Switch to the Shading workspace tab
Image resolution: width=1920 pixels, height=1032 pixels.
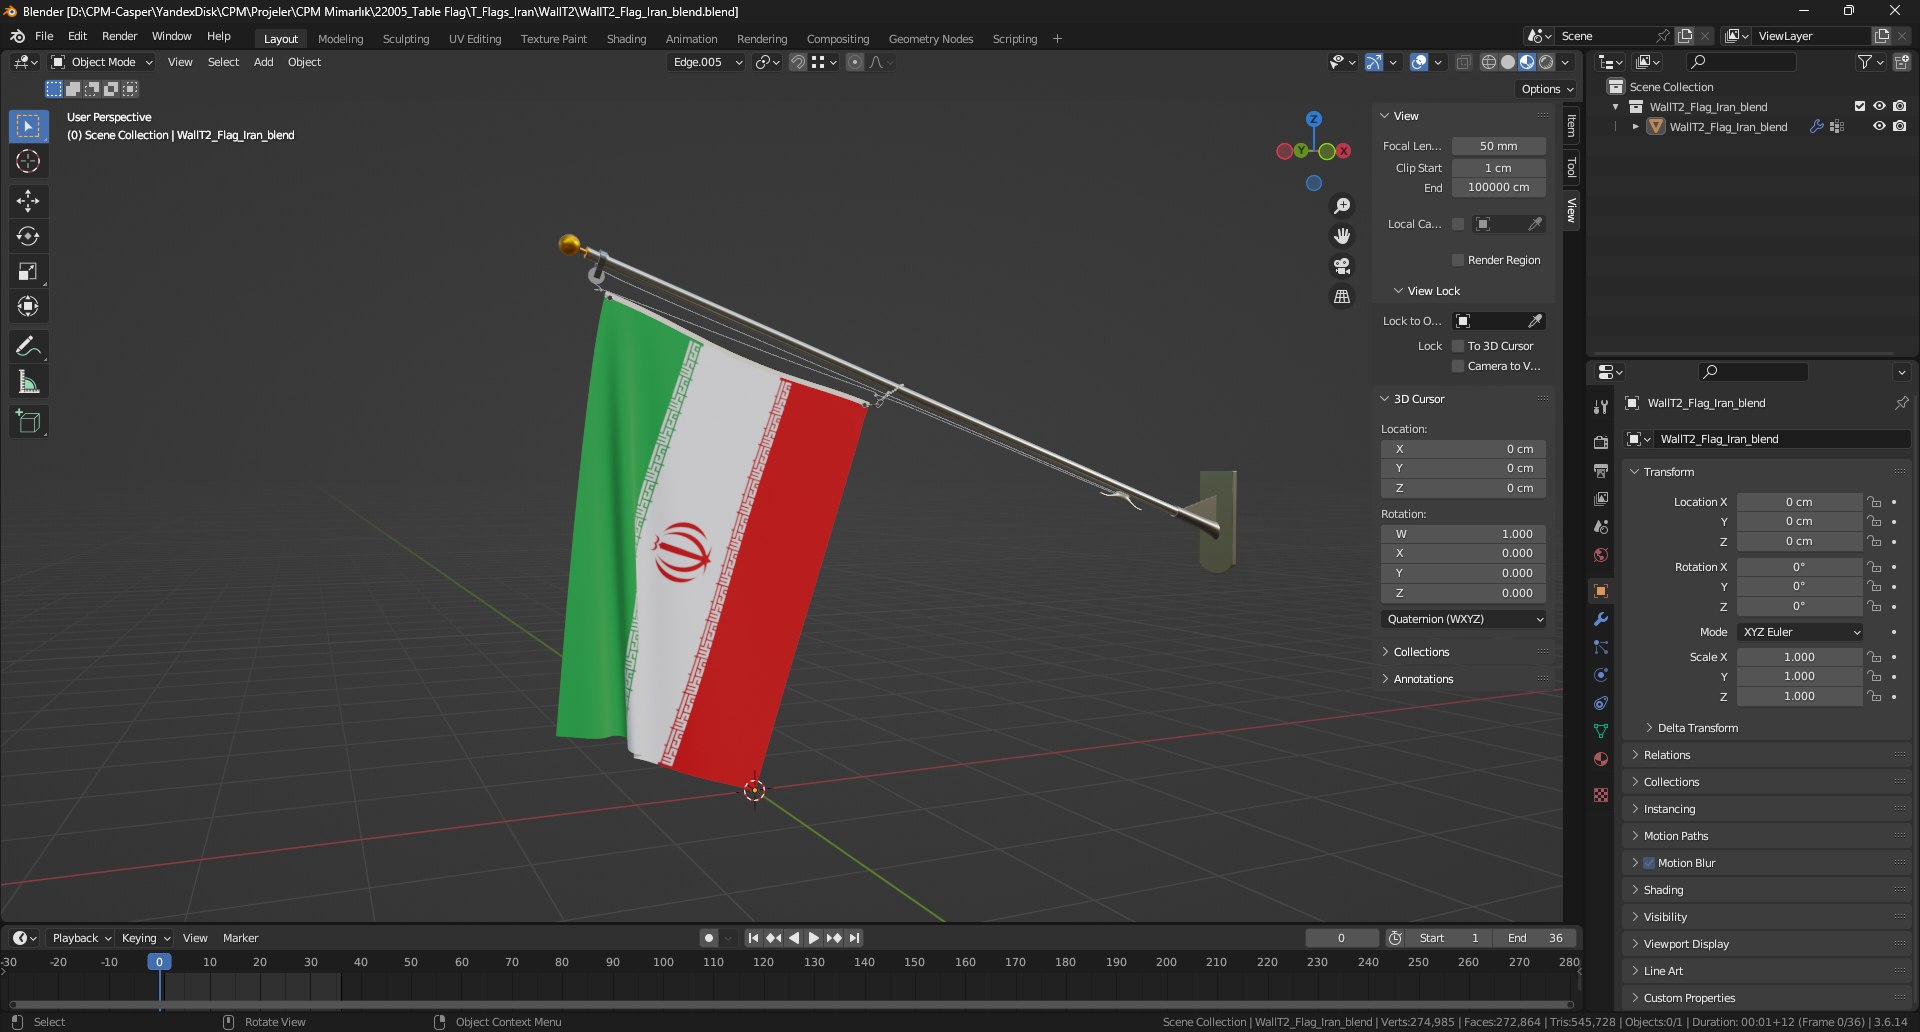point(626,39)
